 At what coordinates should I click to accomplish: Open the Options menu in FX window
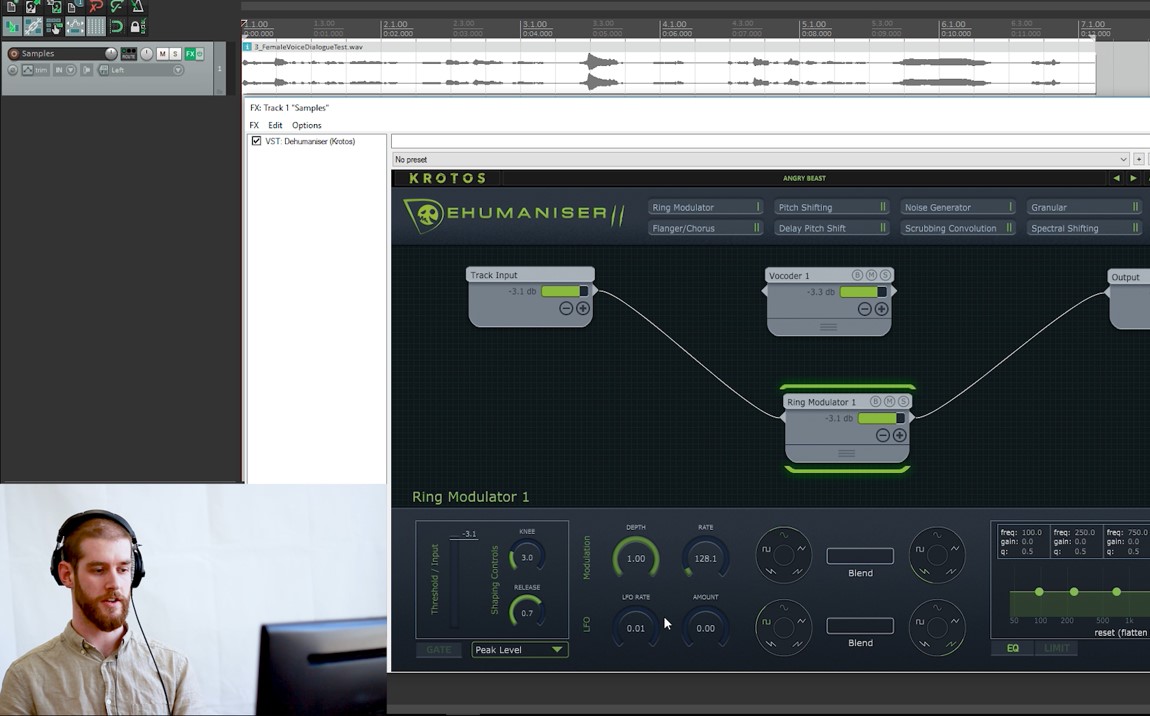[307, 125]
